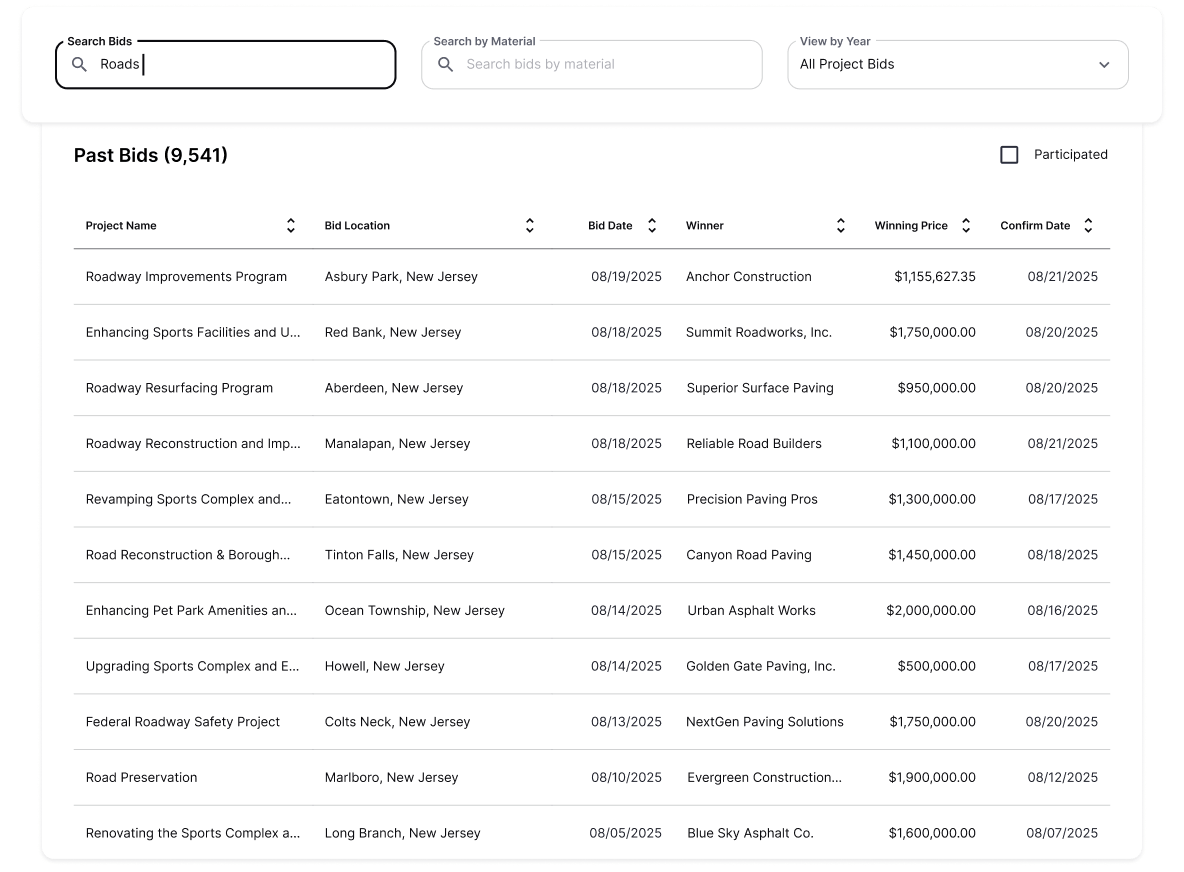Image resolution: width=1184 pixels, height=872 pixels.
Task: Sort by Confirm Date arrows
Action: 1088,226
